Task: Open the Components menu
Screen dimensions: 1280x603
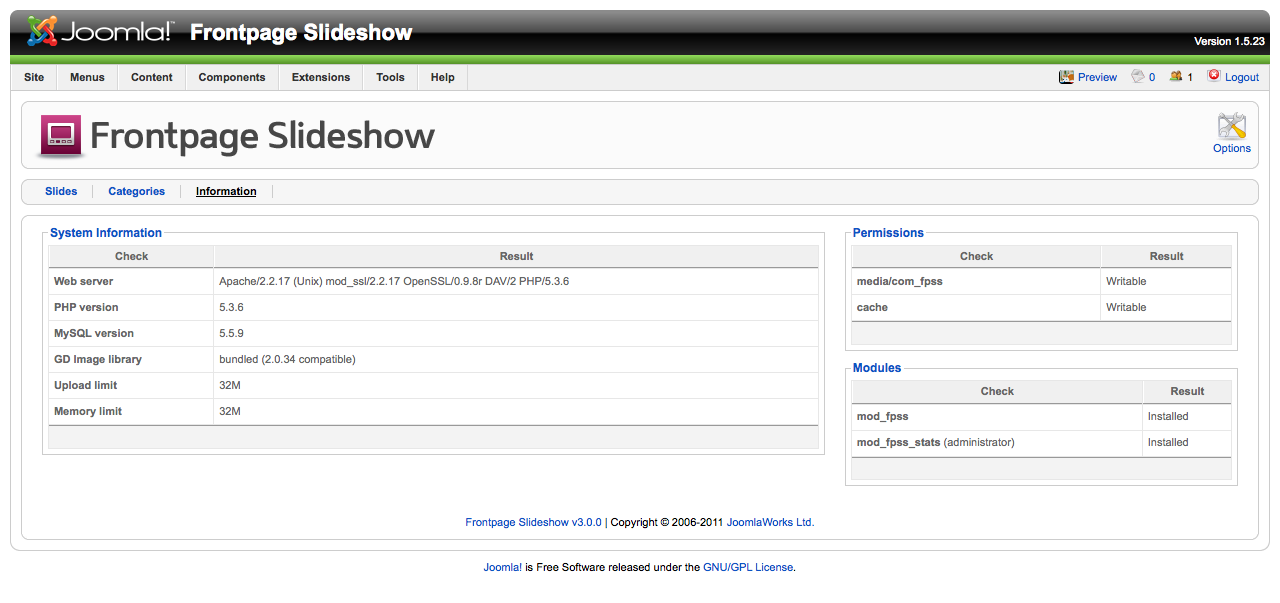Action: click(232, 77)
